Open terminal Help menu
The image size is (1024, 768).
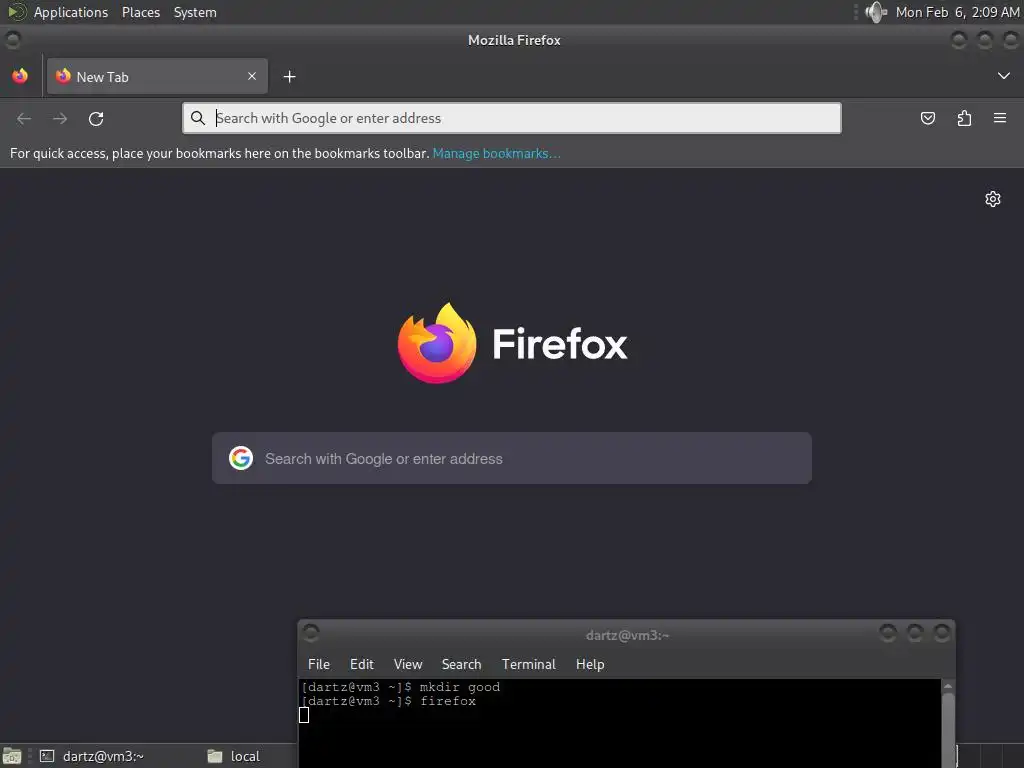tap(590, 664)
